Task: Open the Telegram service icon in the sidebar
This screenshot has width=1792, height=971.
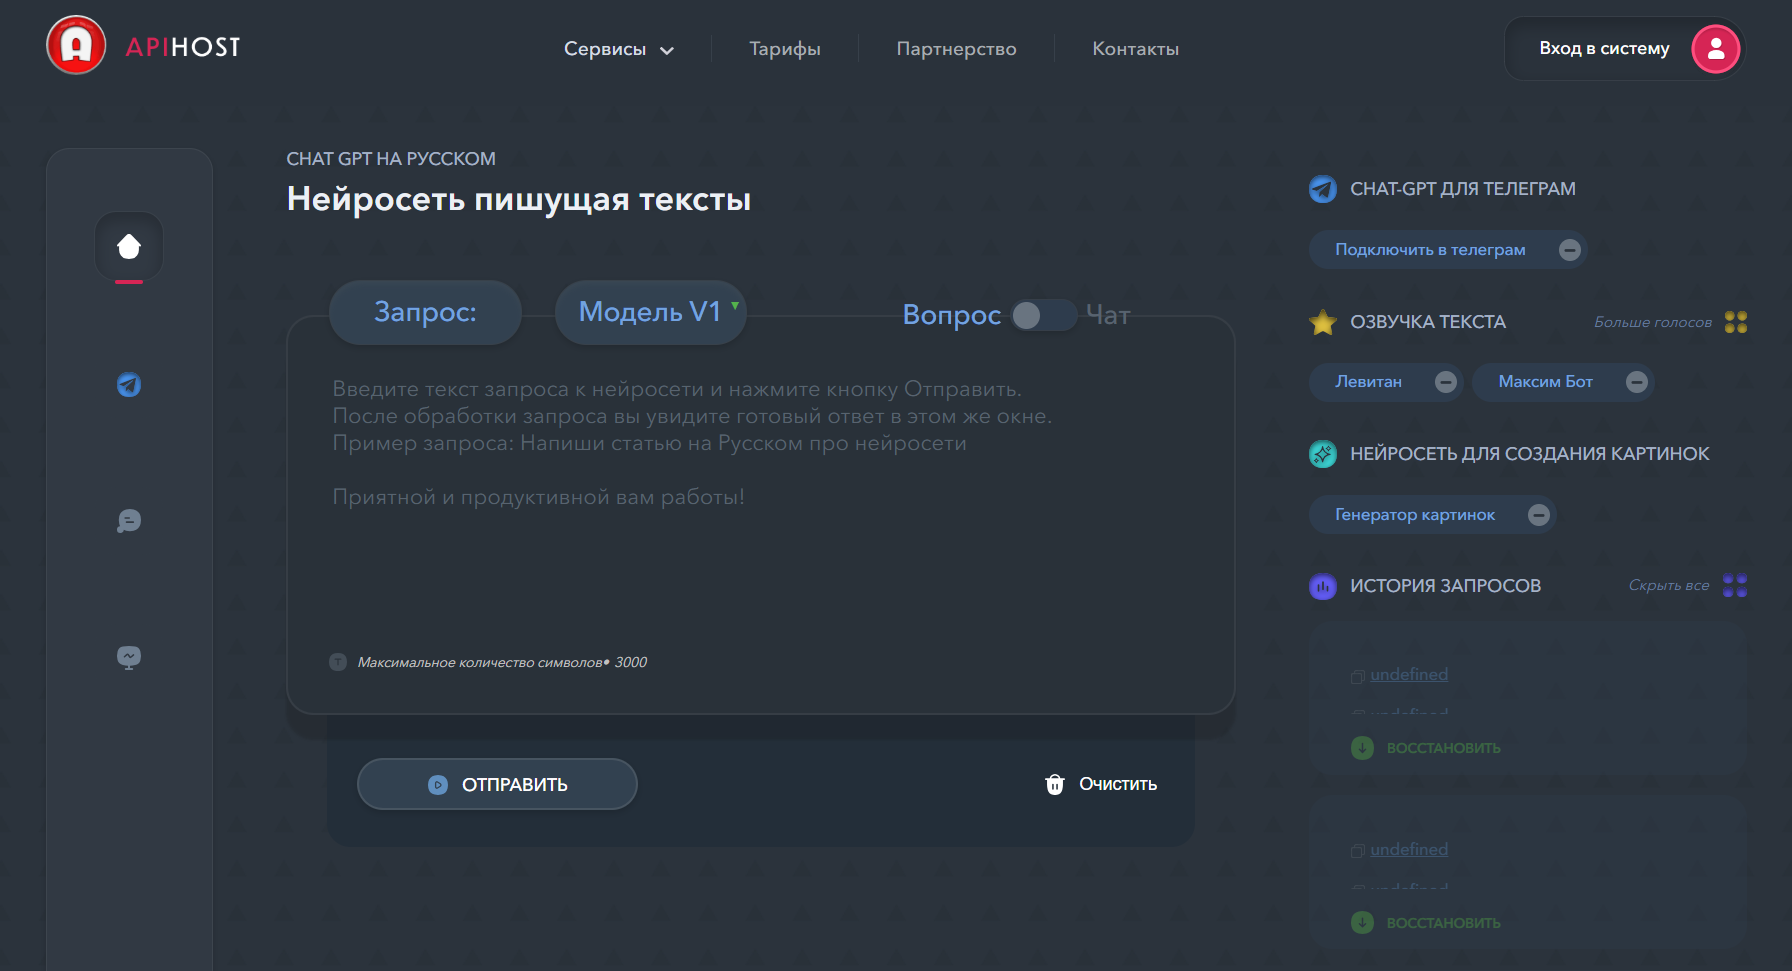Action: 128,385
